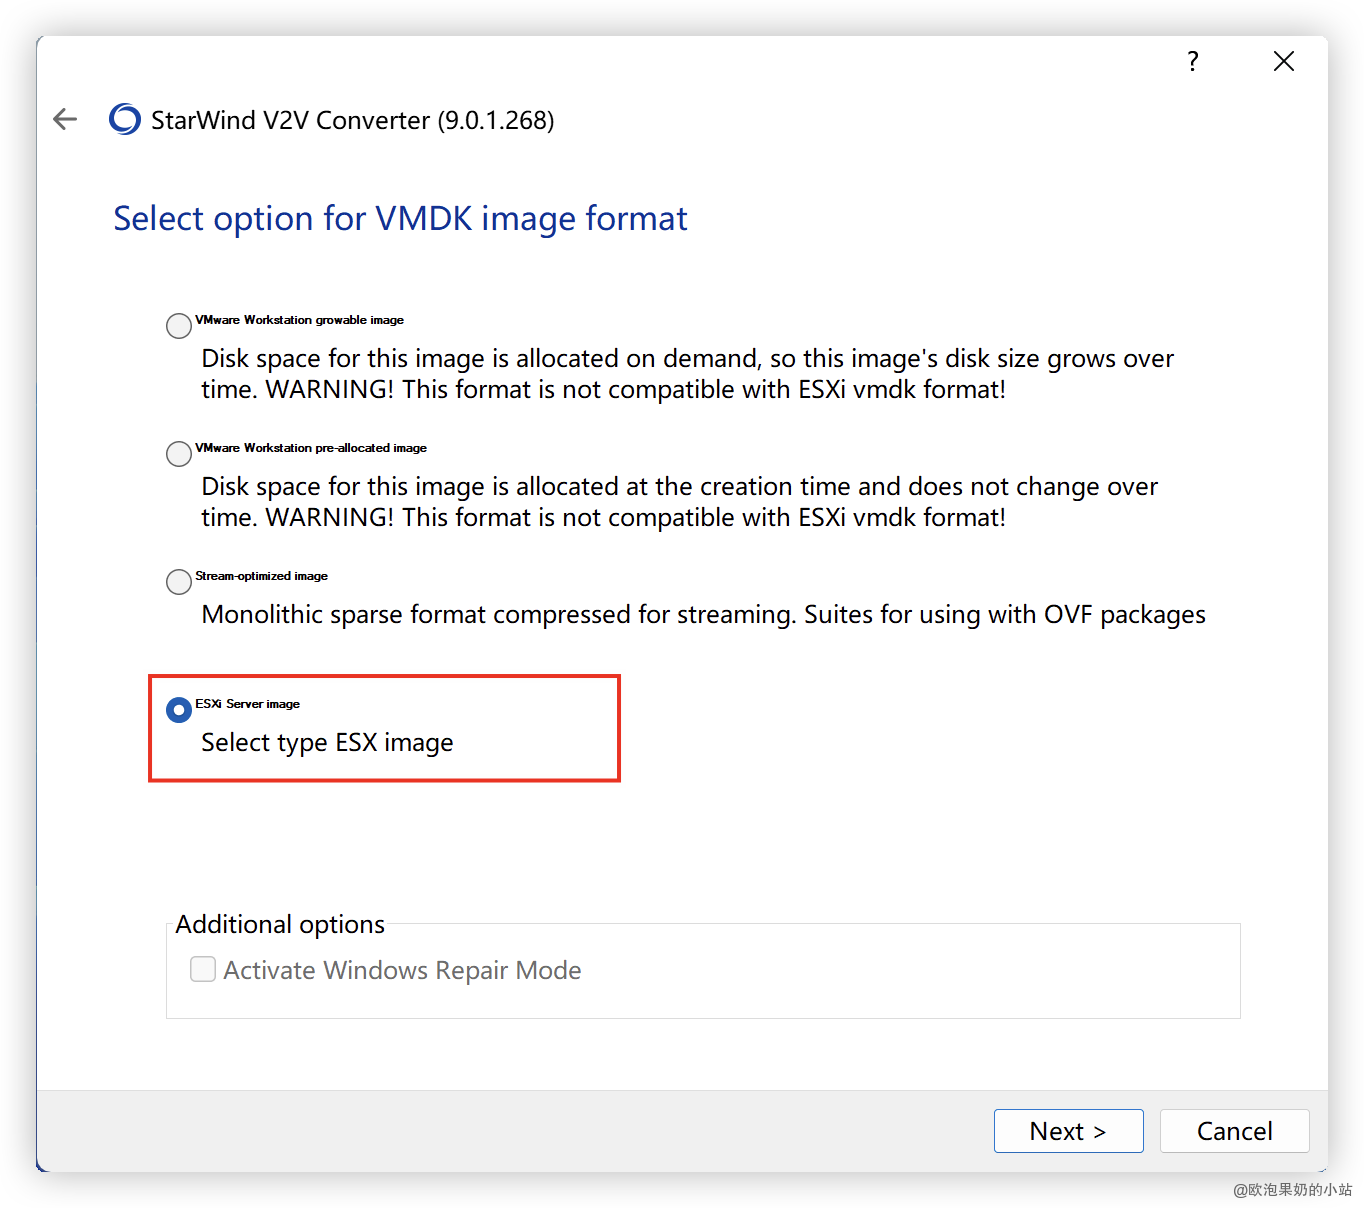Viewport: 1364px width, 1208px height.
Task: Click the Next > button
Action: pyautogui.click(x=1068, y=1131)
